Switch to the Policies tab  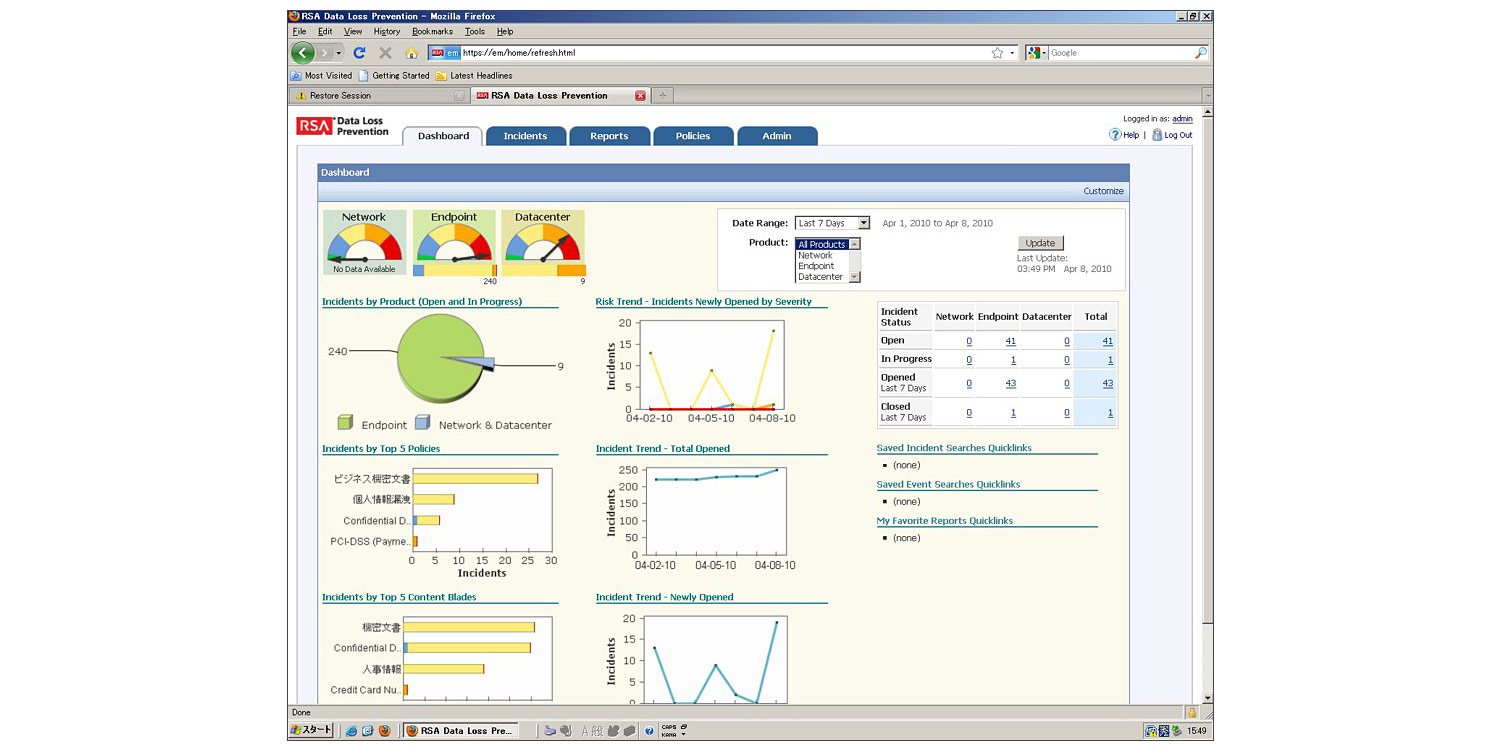click(x=693, y=136)
